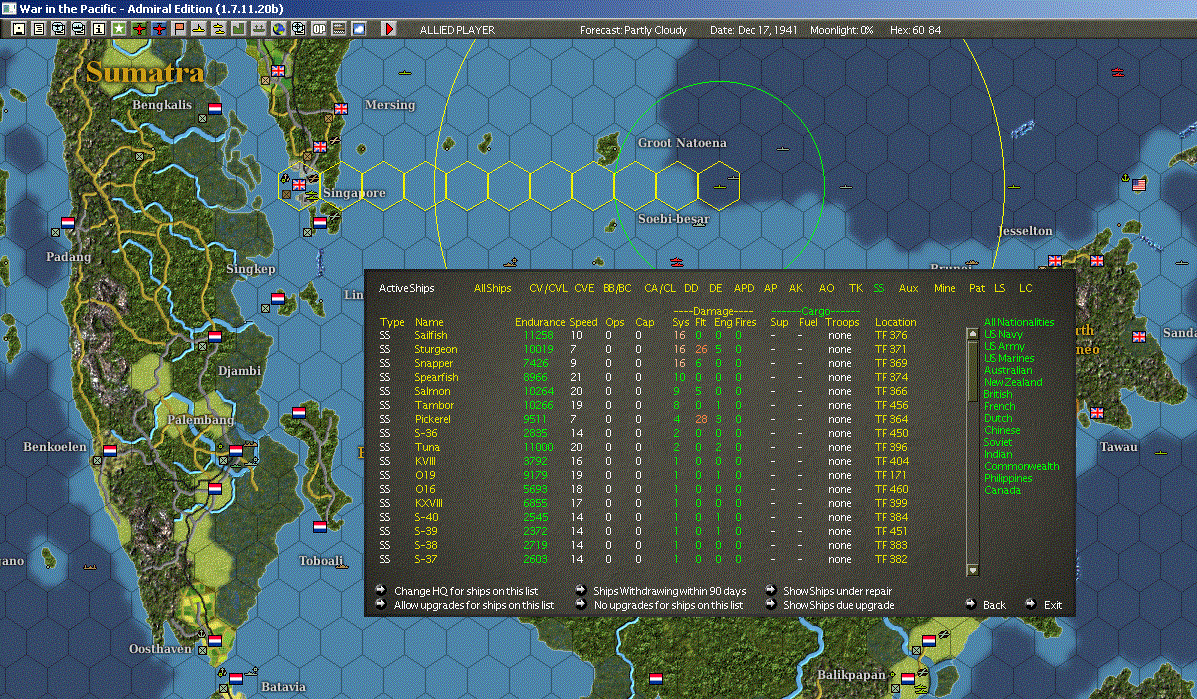
Task: Click the Singapore base hex on map
Action: (x=298, y=185)
